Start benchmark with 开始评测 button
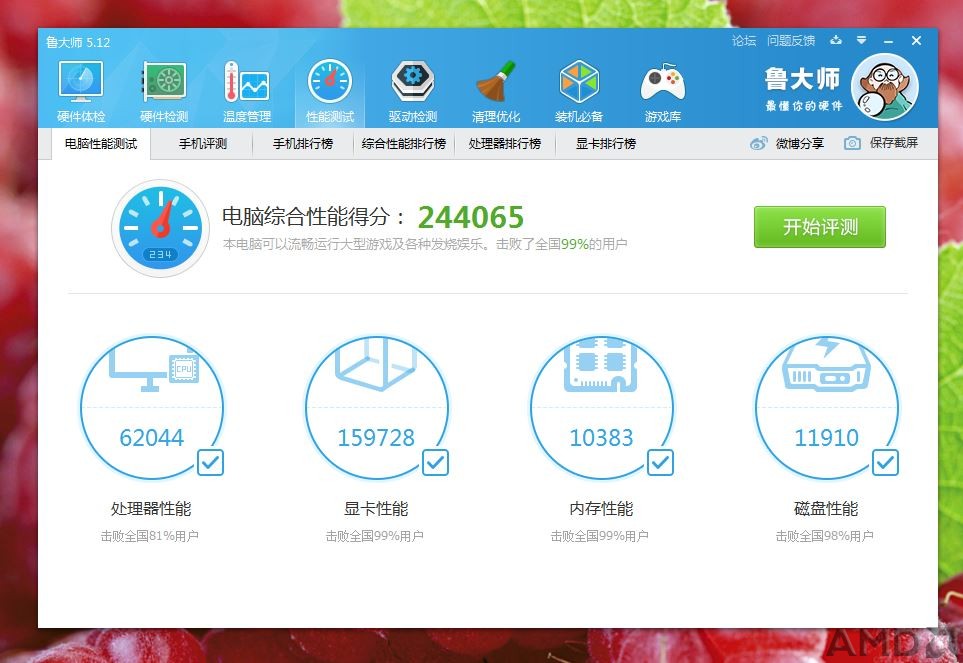 pyautogui.click(x=820, y=227)
